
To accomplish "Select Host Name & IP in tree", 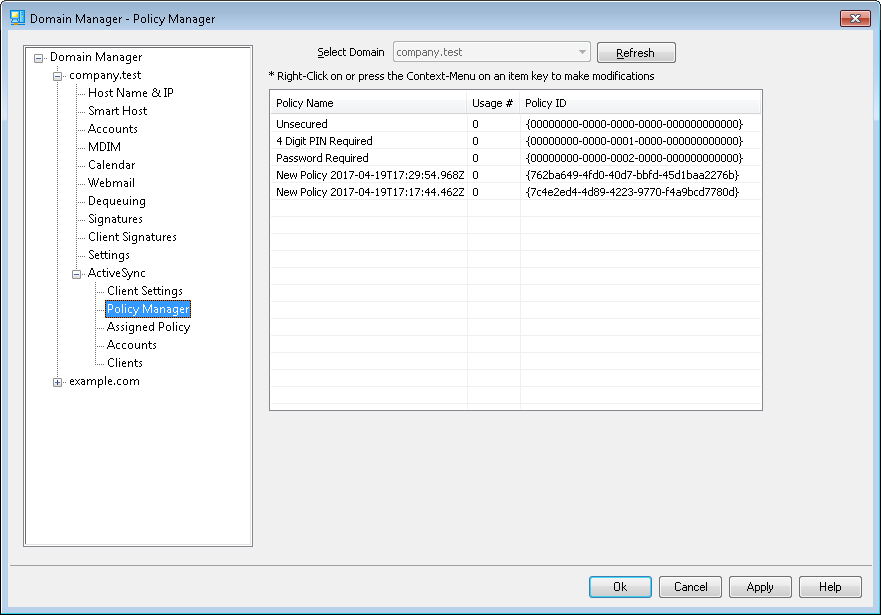I will click(x=130, y=93).
